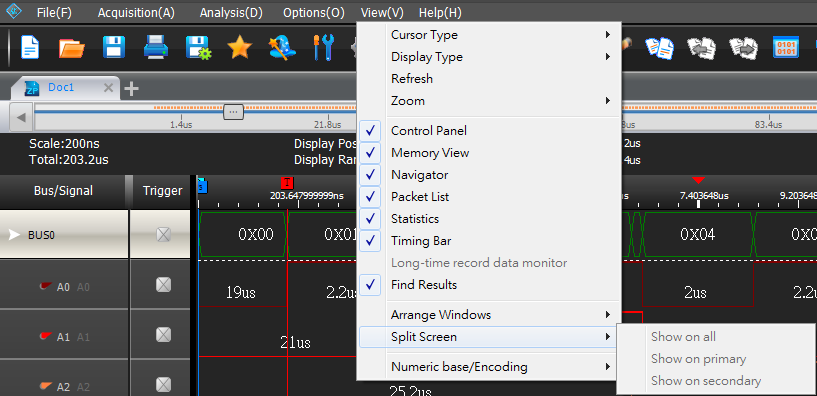Image resolution: width=817 pixels, height=396 pixels.
Task: Save using the blue floppy disk icon
Action: tap(114, 47)
